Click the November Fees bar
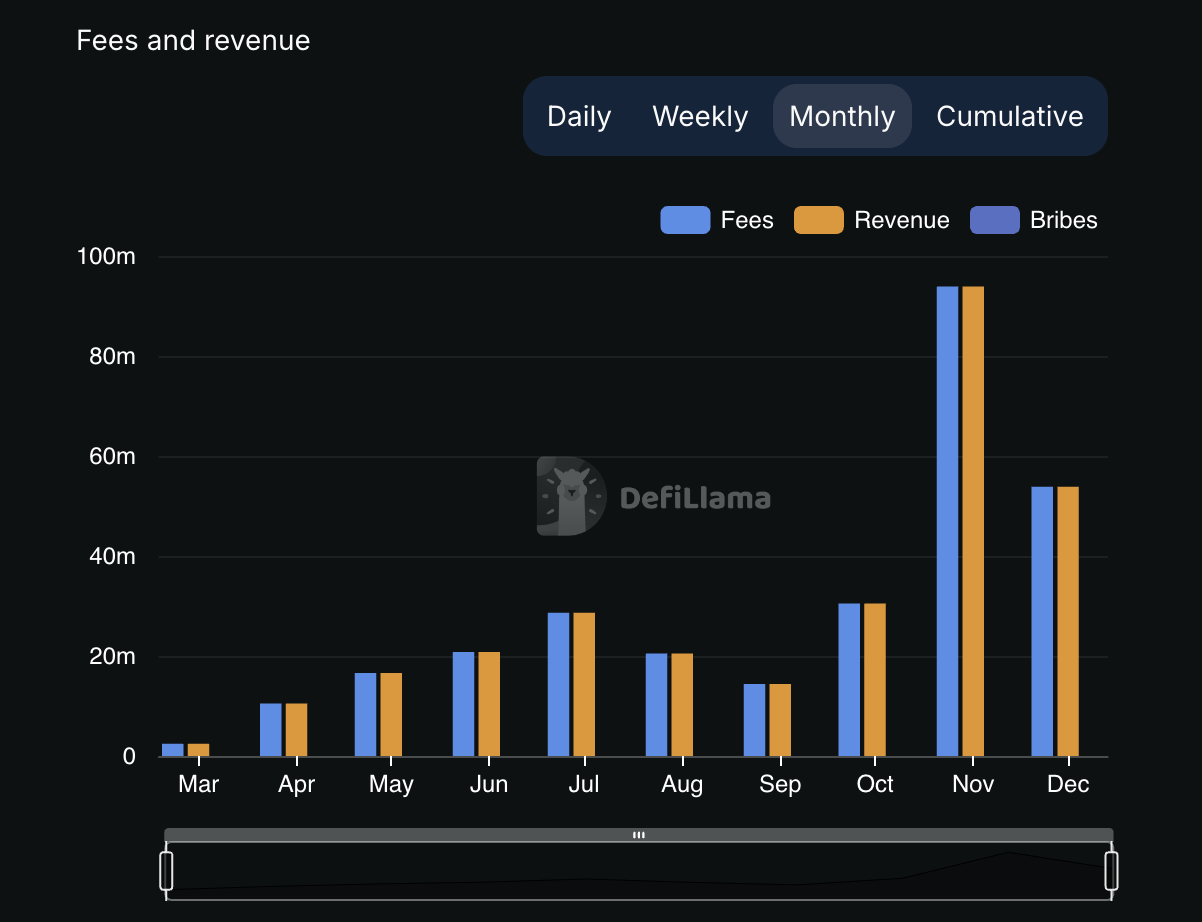The width and height of the screenshot is (1202, 922). (947, 520)
